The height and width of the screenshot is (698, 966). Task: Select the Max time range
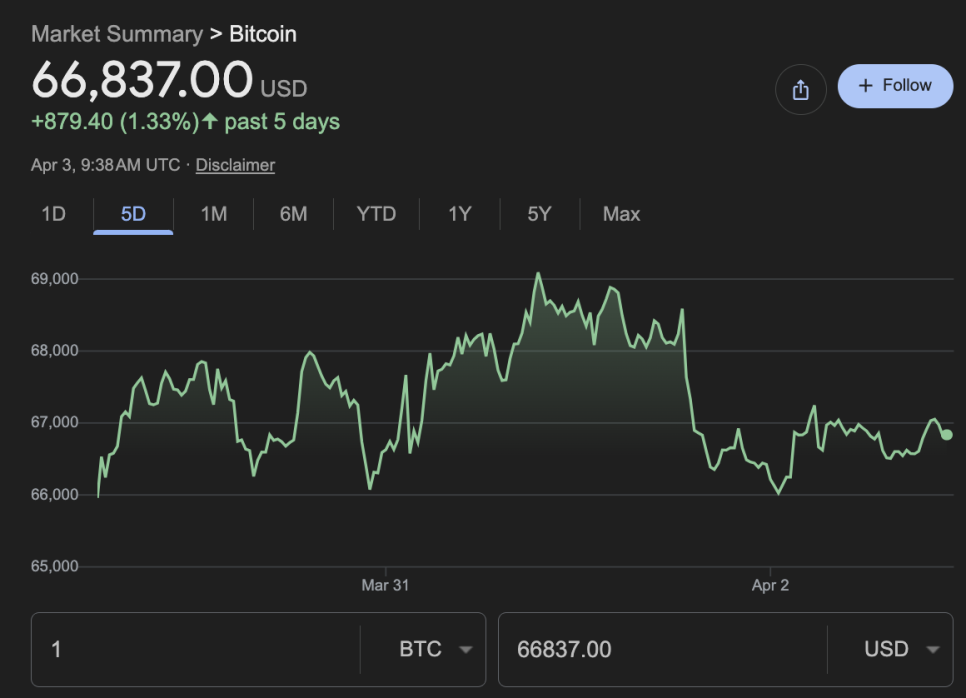point(621,214)
